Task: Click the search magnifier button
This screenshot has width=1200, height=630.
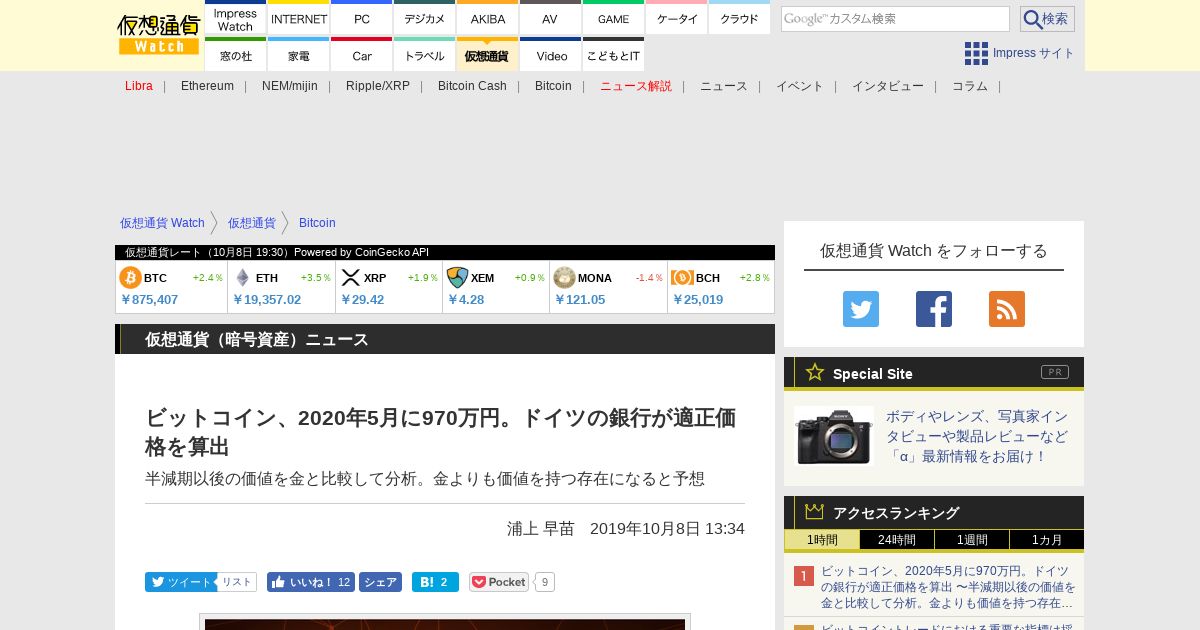Action: point(1047,19)
